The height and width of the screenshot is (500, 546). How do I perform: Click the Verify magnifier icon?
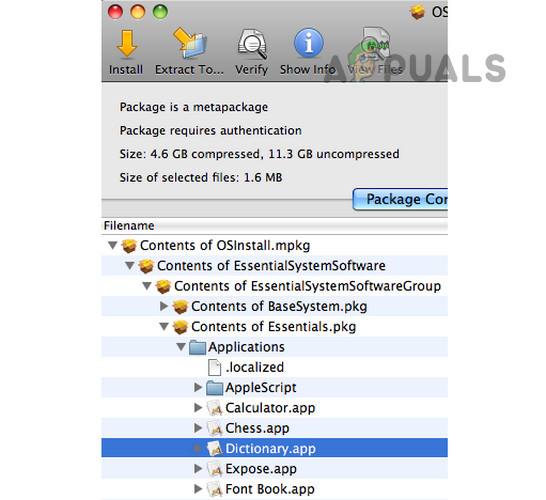pyautogui.click(x=252, y=44)
